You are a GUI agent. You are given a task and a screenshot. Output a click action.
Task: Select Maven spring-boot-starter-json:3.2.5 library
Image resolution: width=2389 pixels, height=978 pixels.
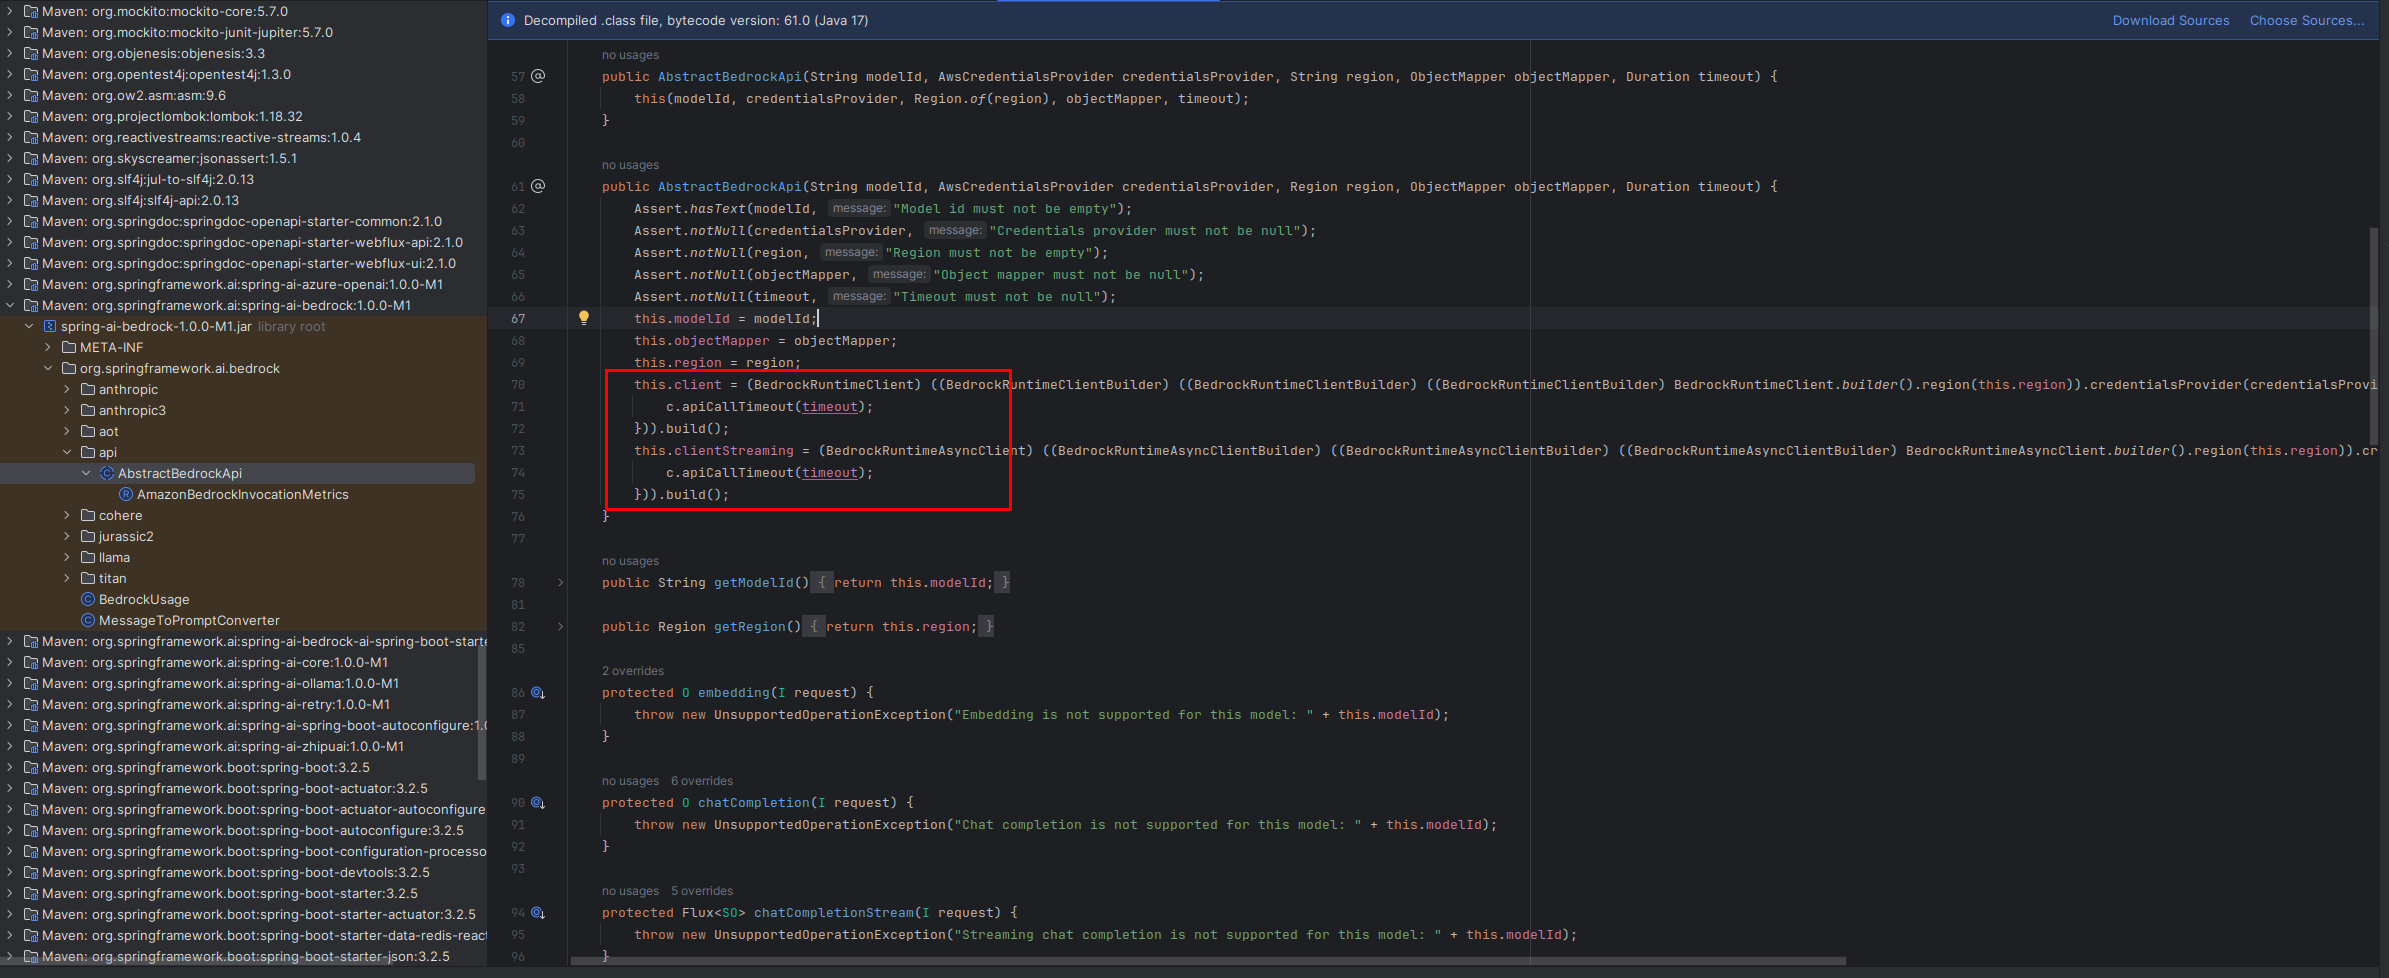tap(246, 956)
